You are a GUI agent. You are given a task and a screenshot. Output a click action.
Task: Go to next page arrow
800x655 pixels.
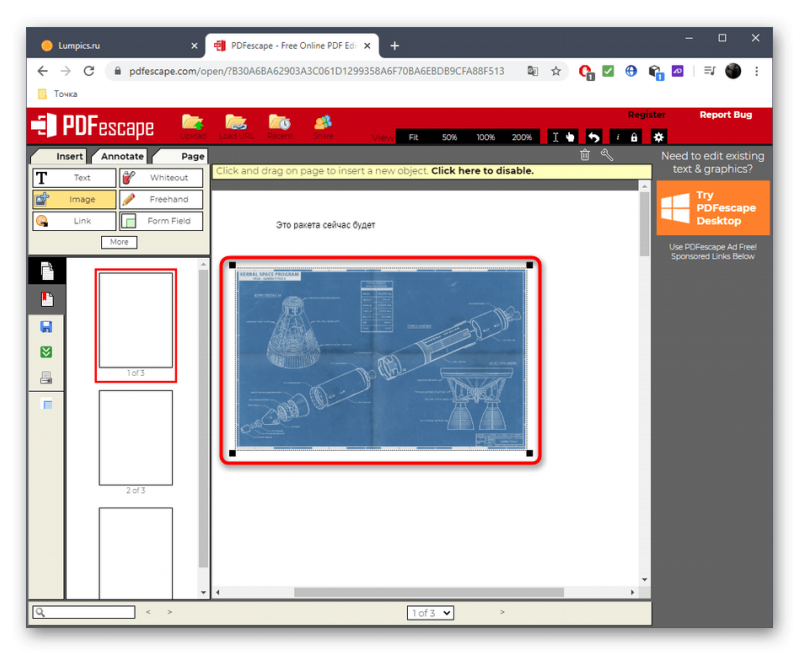click(x=502, y=612)
